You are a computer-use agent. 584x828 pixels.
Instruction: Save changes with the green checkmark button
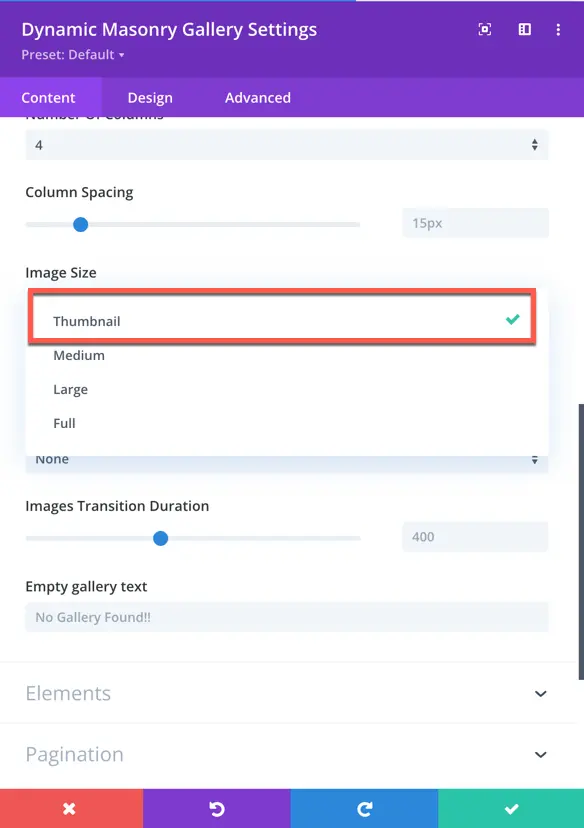pyautogui.click(x=511, y=808)
